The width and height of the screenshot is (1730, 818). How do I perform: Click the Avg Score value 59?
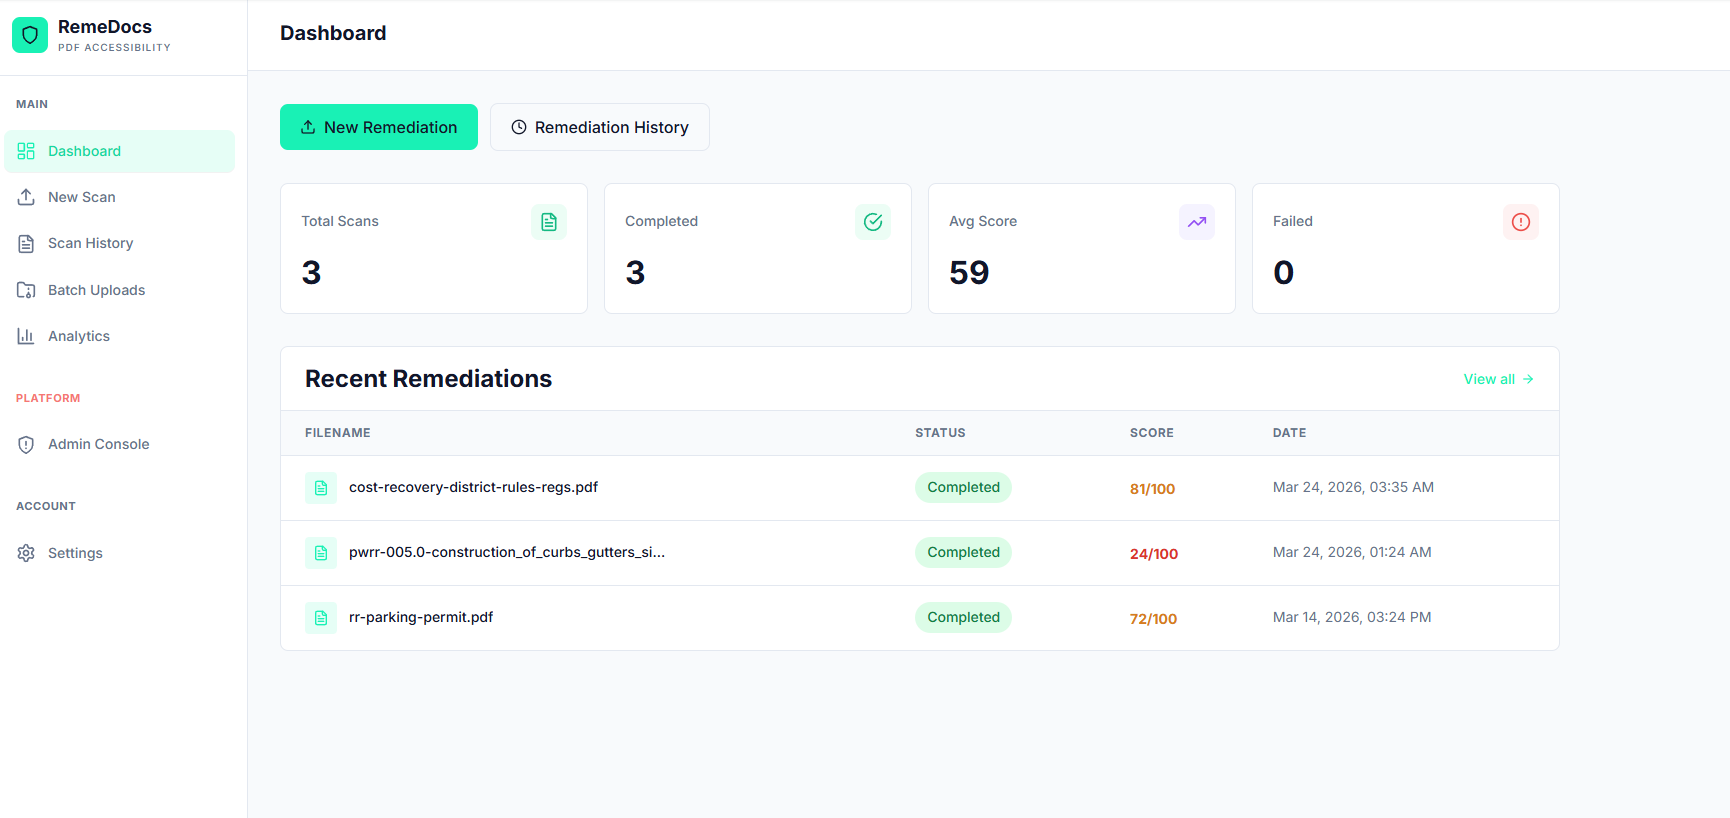pyautogui.click(x=969, y=272)
